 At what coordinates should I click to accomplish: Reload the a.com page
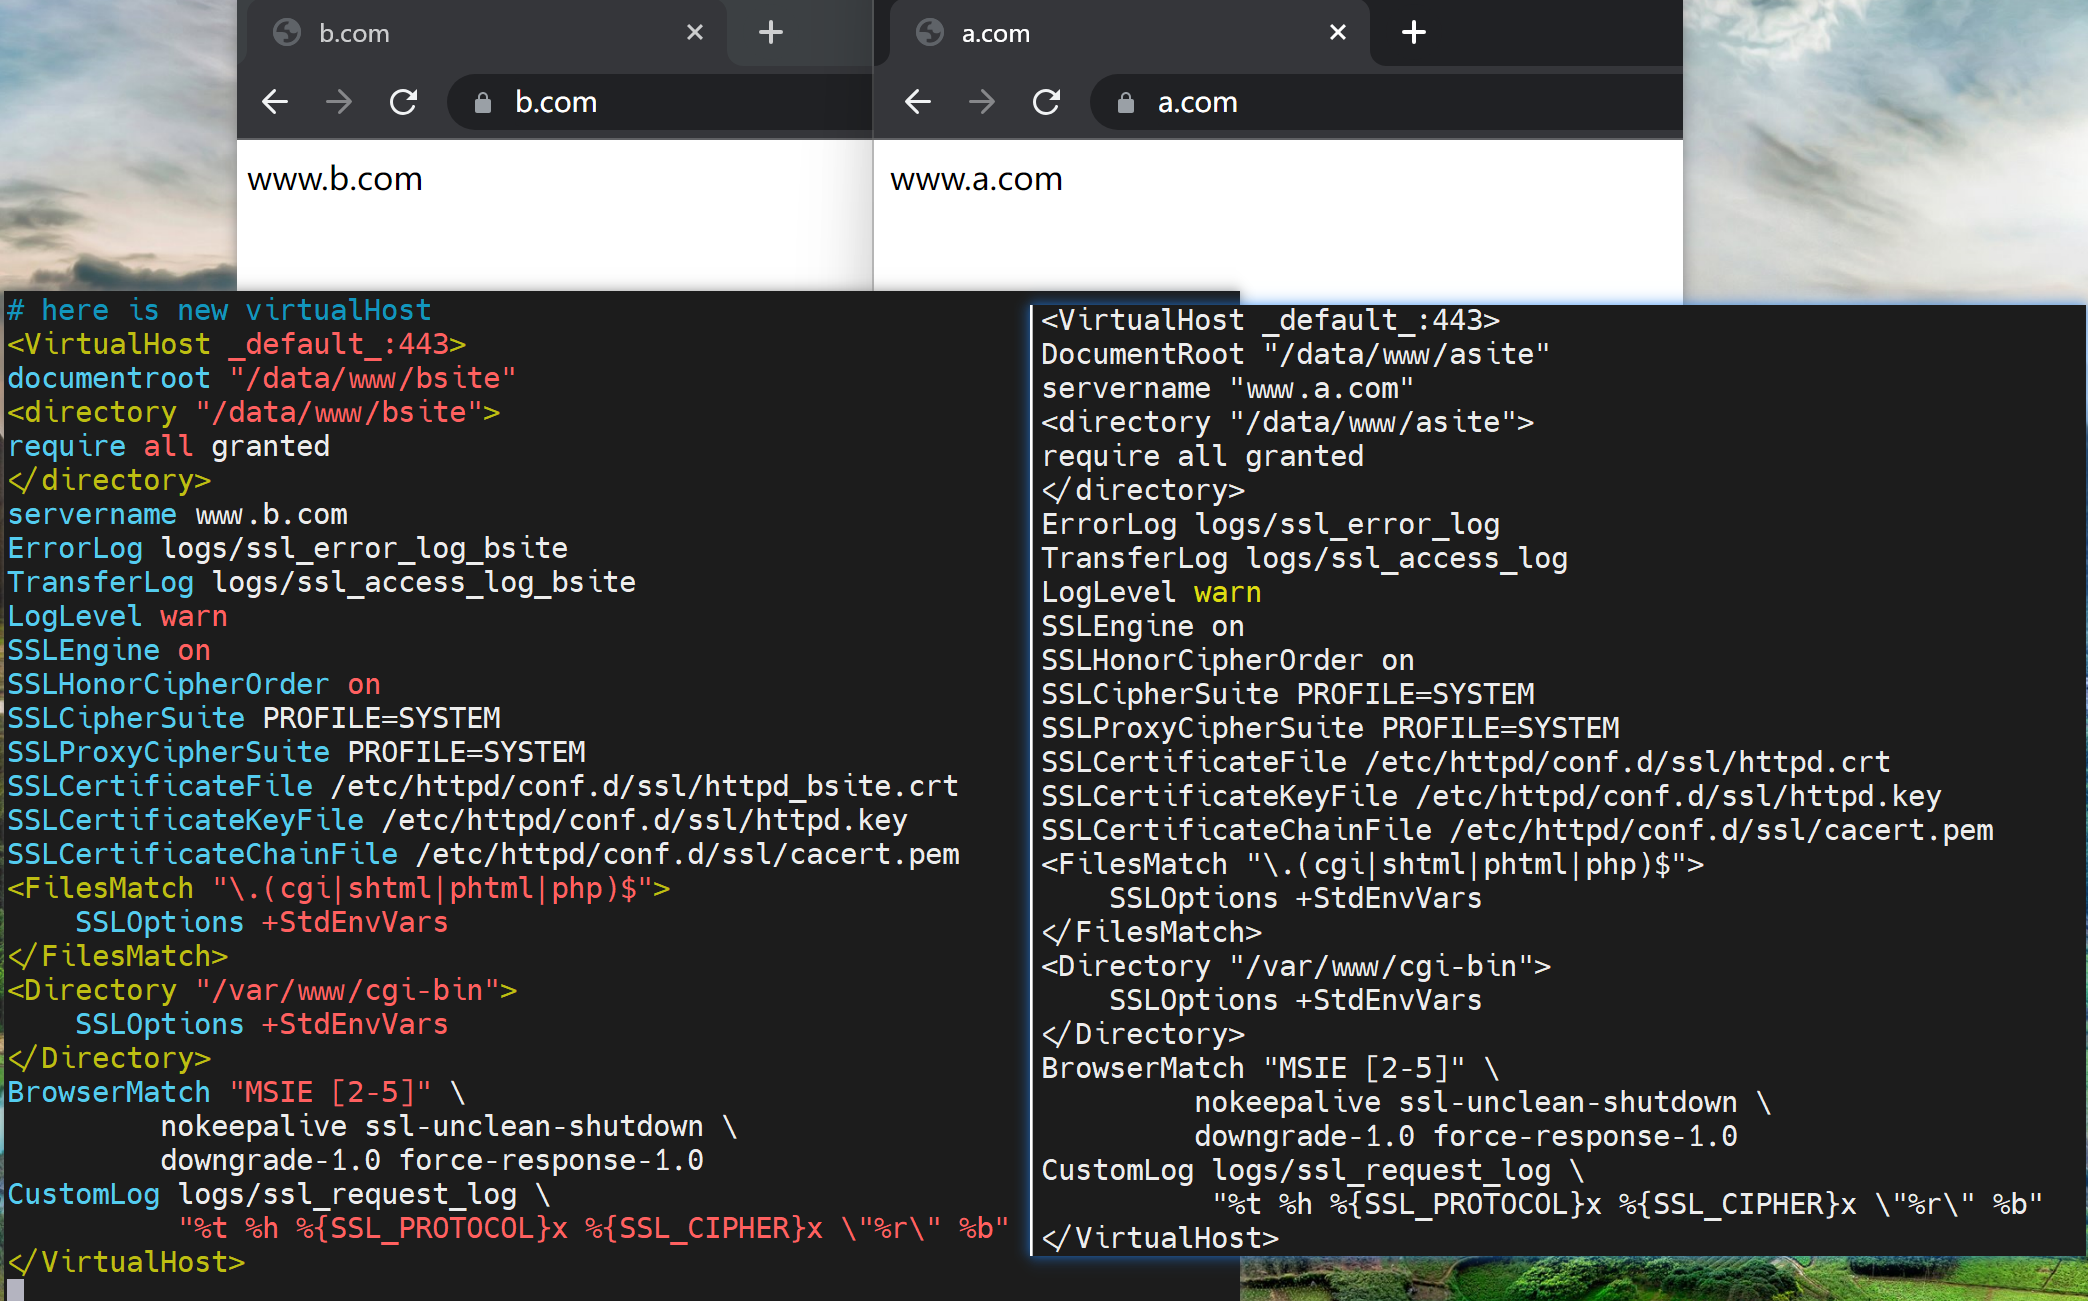1046,102
